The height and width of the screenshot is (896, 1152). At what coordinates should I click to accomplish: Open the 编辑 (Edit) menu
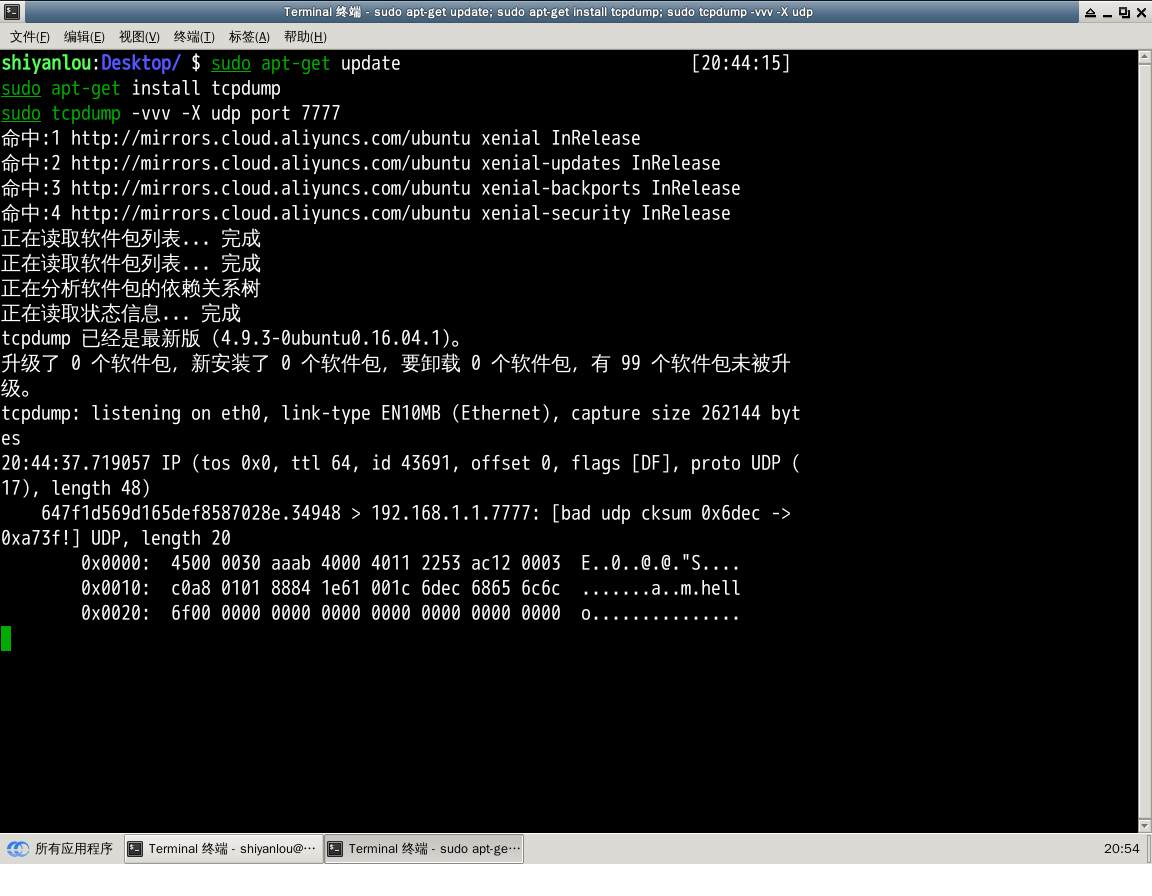coord(84,37)
